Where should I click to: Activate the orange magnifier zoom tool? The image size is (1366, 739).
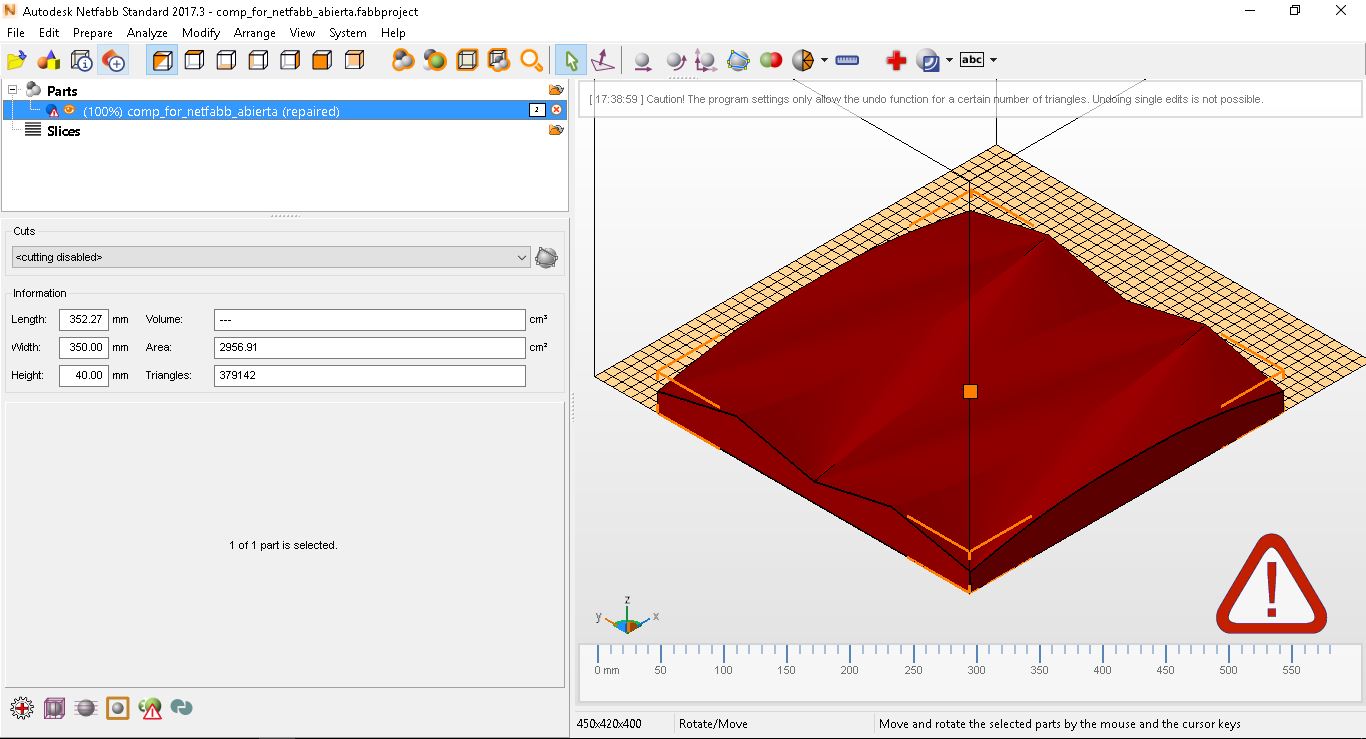pos(531,61)
